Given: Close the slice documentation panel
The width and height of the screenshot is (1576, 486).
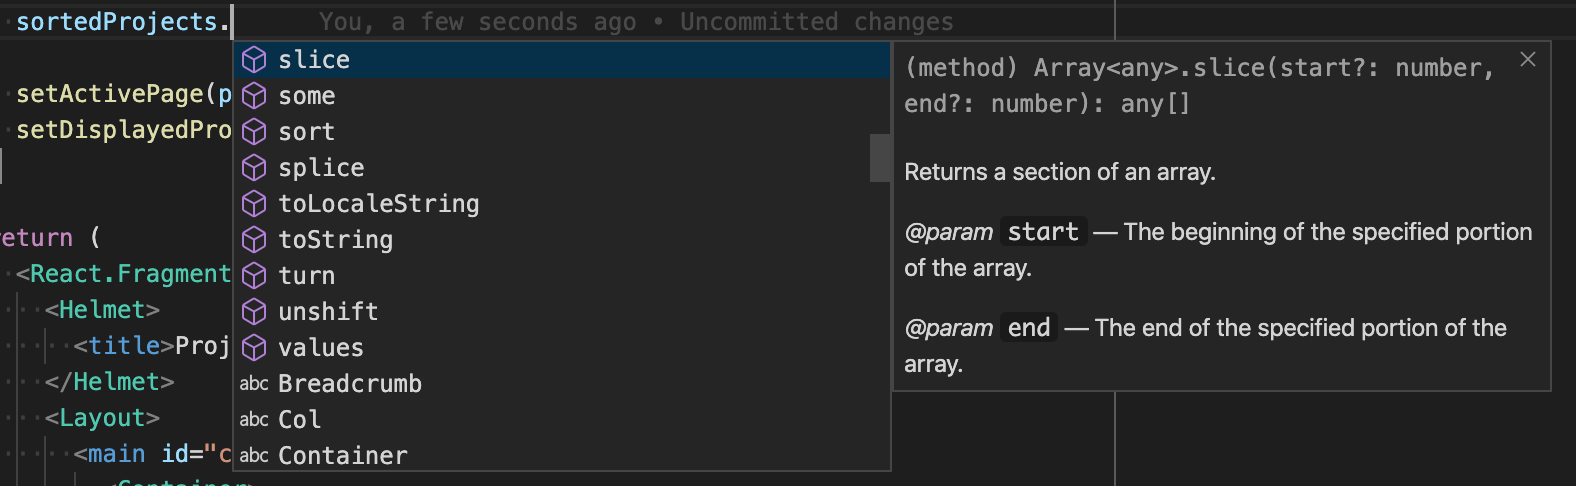Looking at the screenshot, I should [1528, 60].
